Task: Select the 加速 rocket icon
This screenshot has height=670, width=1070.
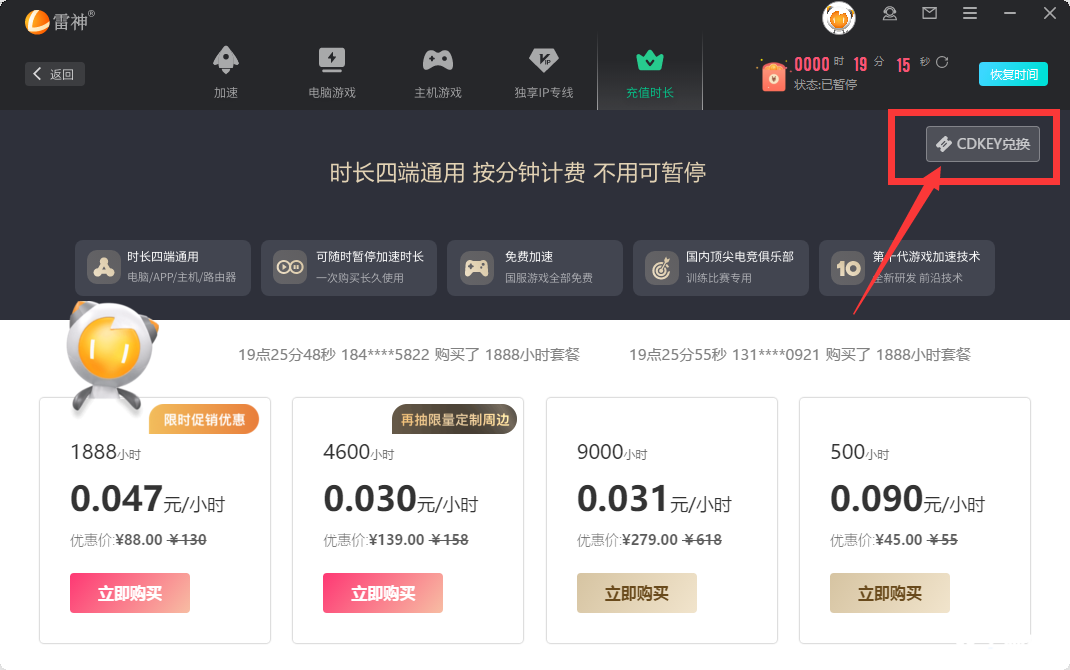Action: click(226, 60)
